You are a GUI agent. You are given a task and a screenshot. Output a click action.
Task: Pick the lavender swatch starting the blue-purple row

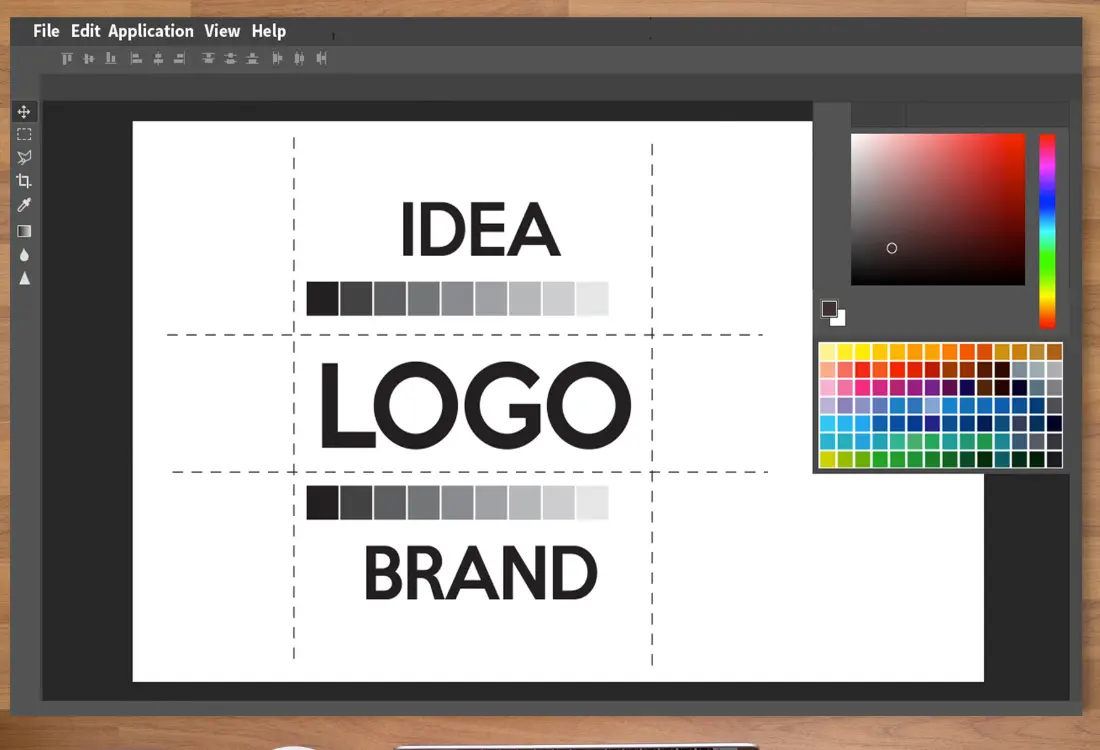827,405
